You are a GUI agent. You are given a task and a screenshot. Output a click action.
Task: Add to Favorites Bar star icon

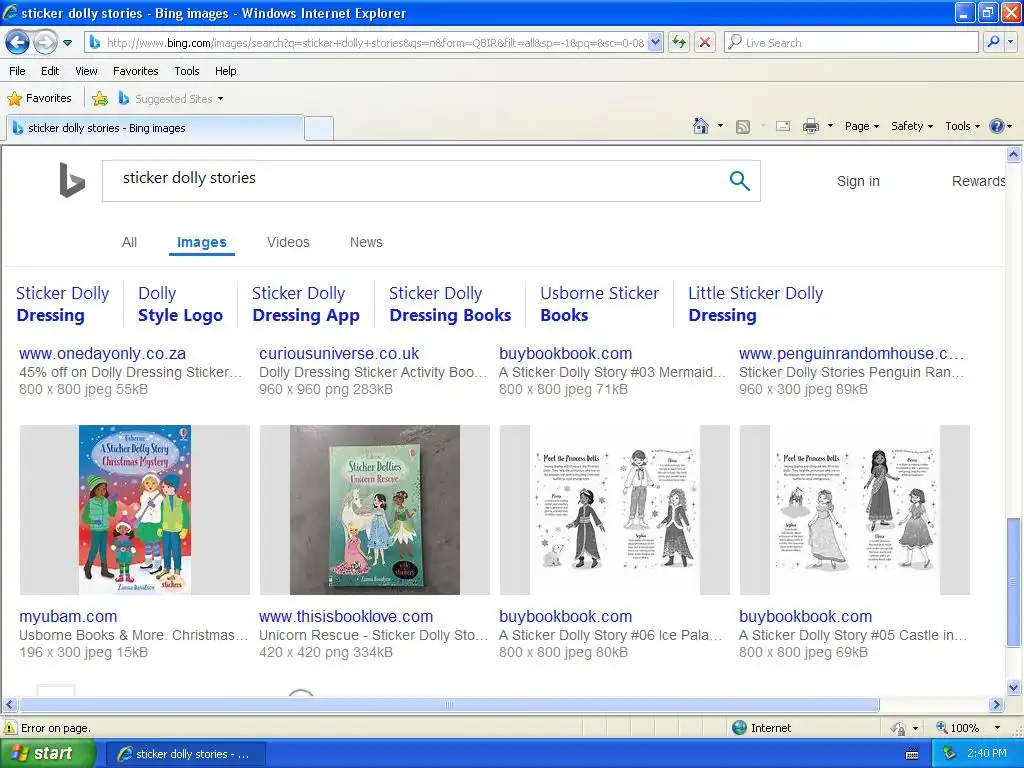[x=100, y=99]
